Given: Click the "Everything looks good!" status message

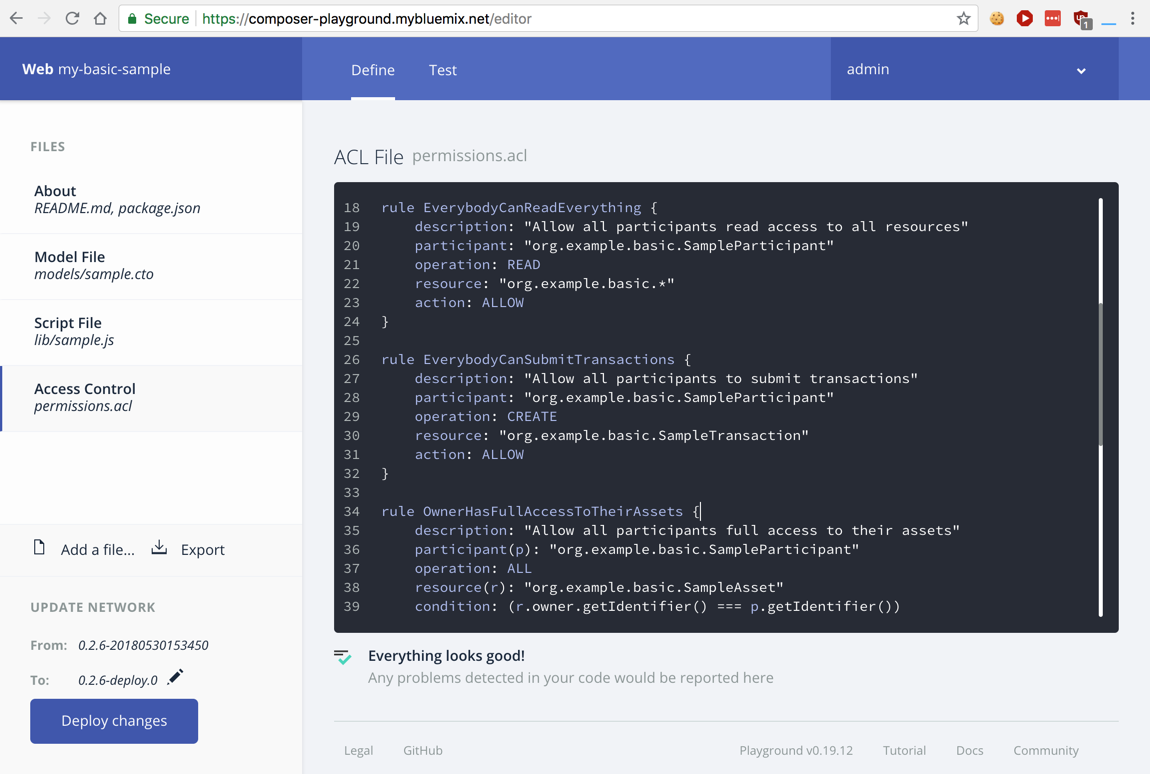Looking at the screenshot, I should [446, 656].
